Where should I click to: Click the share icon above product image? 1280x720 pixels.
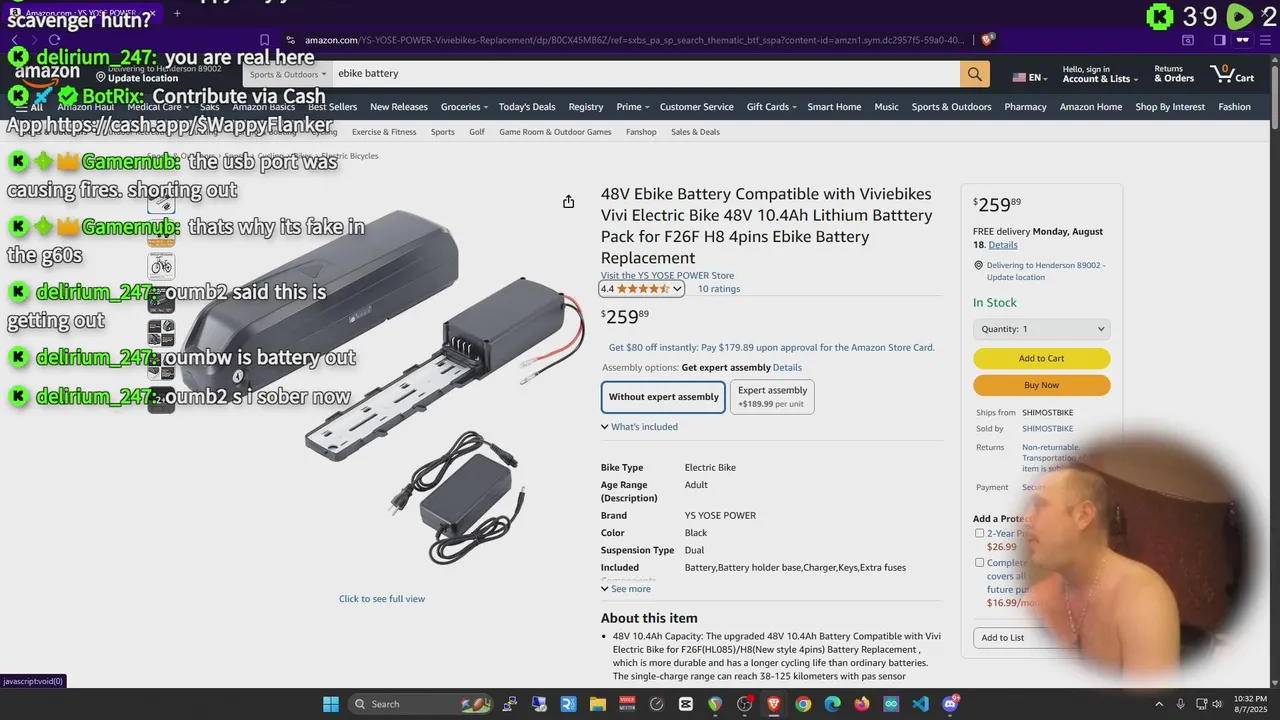[568, 202]
